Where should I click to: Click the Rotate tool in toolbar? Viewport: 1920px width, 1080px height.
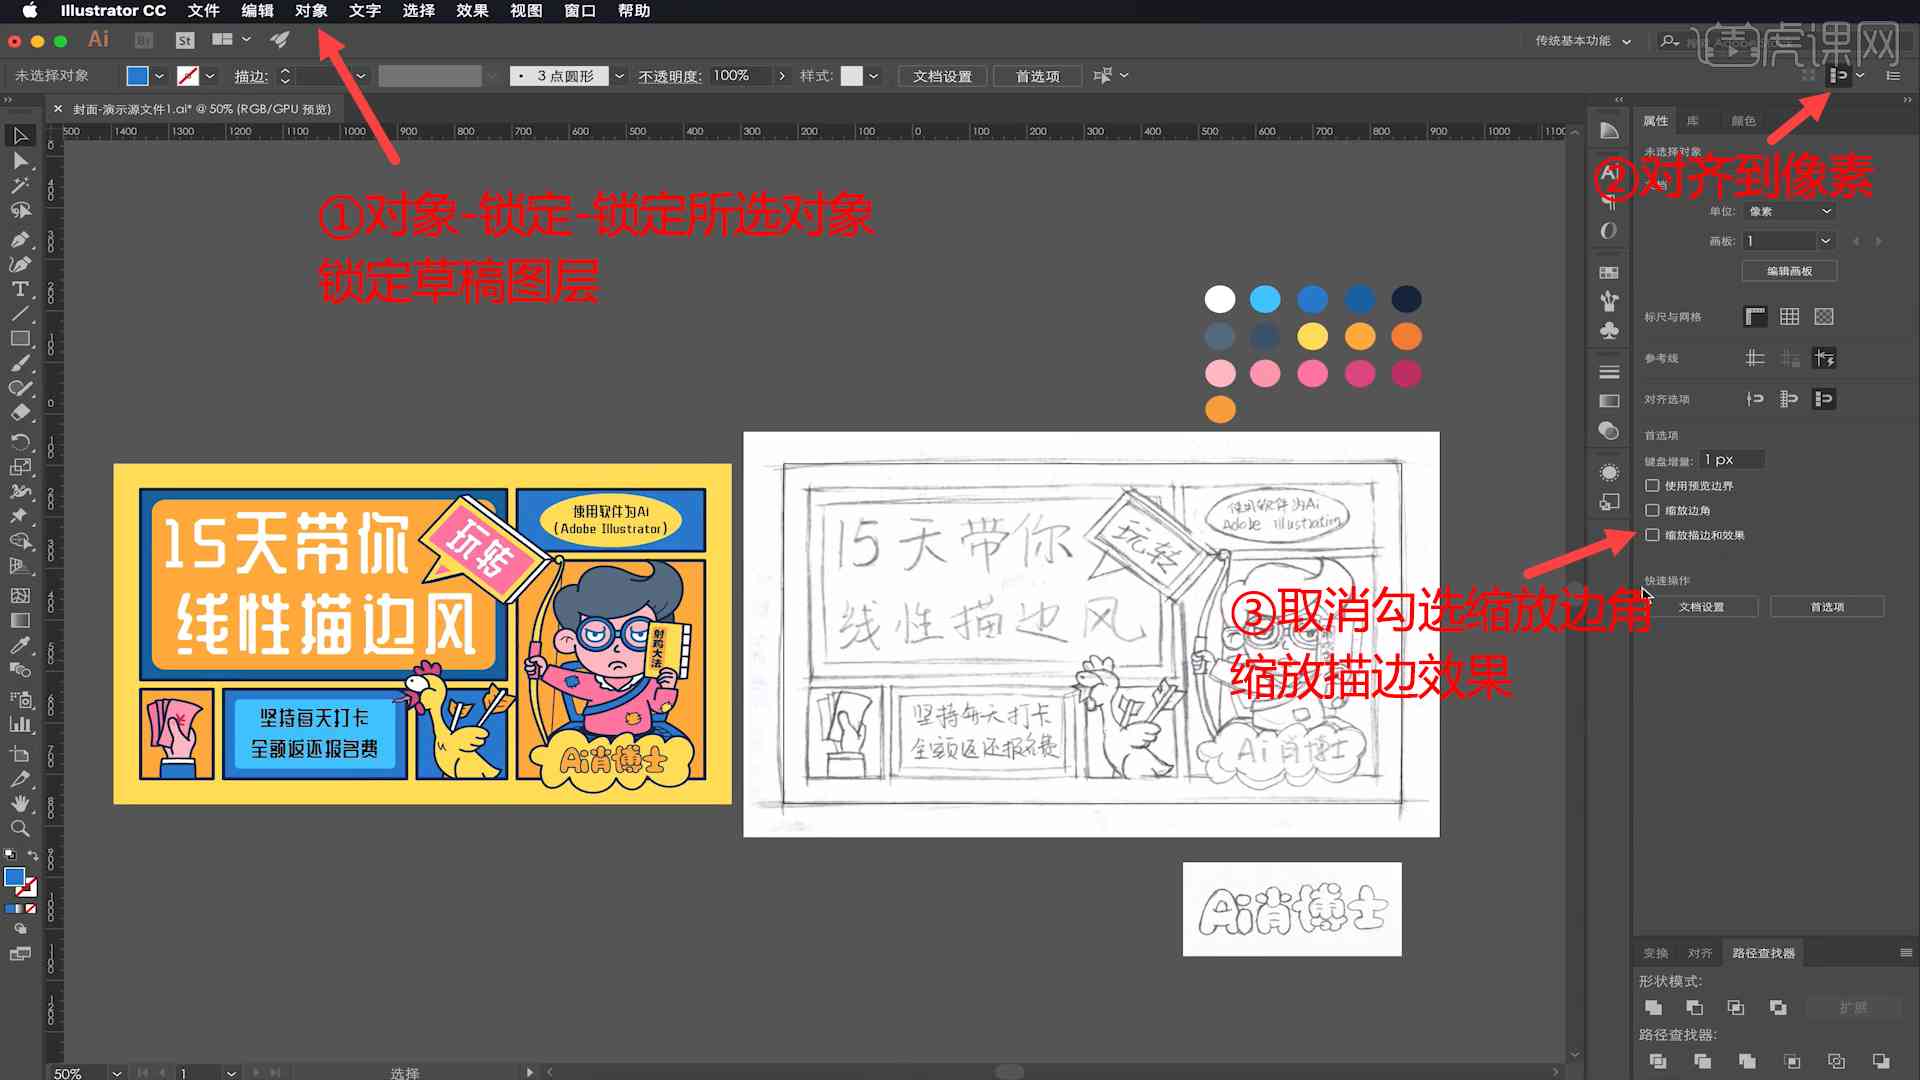pos(18,433)
